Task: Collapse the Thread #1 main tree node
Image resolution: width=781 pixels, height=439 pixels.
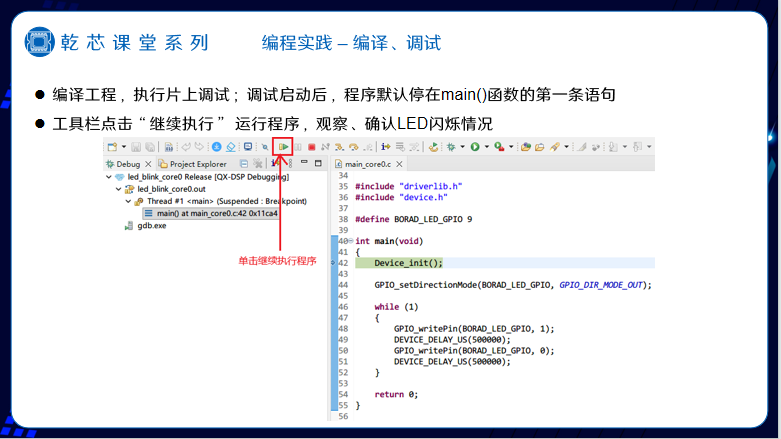Action: 128,201
